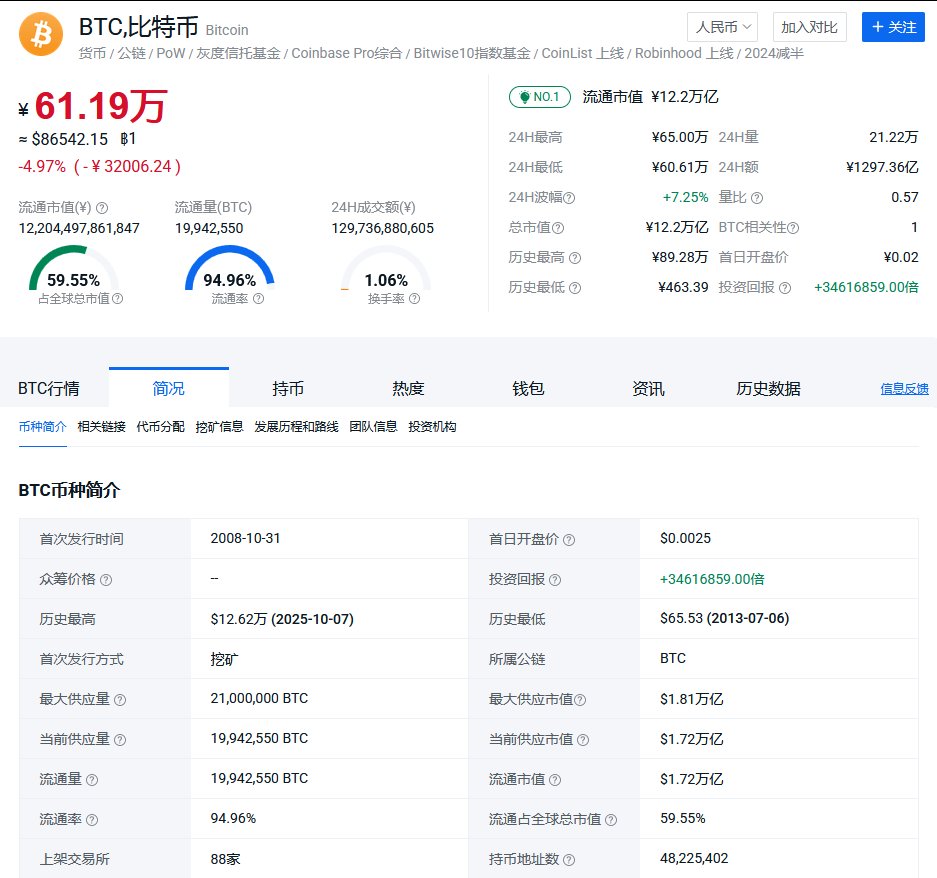Click help icon next to top 历史最低
This screenshot has width=937, height=878.
pyautogui.click(x=575, y=288)
